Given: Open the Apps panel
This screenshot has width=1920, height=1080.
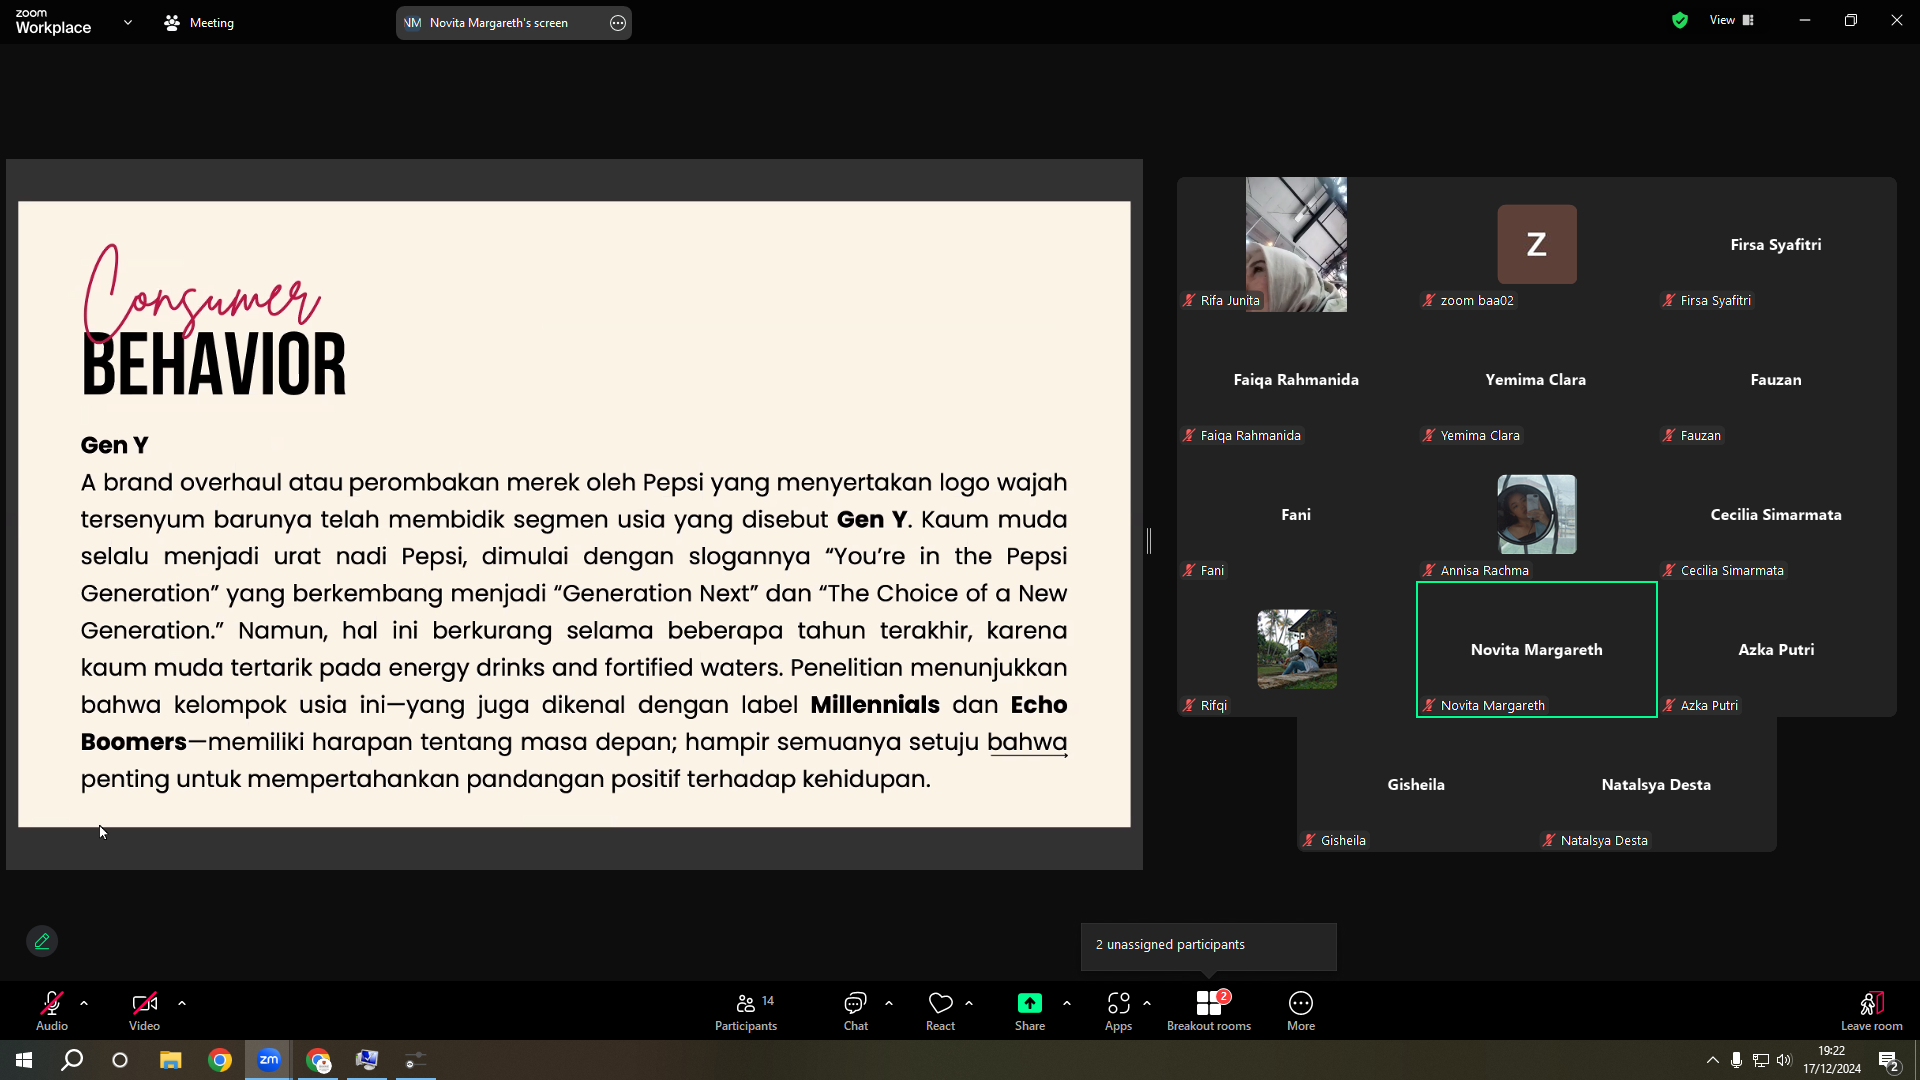Looking at the screenshot, I should 1118,1010.
